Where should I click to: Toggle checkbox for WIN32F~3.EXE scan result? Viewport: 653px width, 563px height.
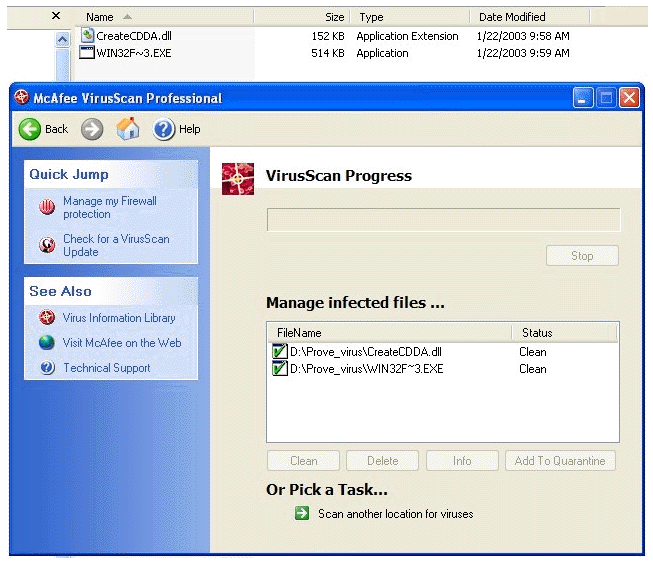click(x=279, y=369)
